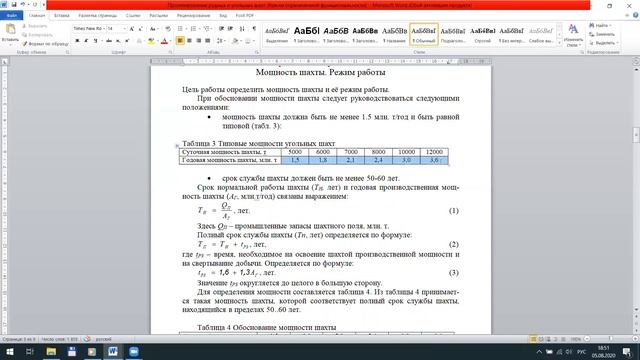Open the Foxit PDF ribbon tab

pos(244,16)
